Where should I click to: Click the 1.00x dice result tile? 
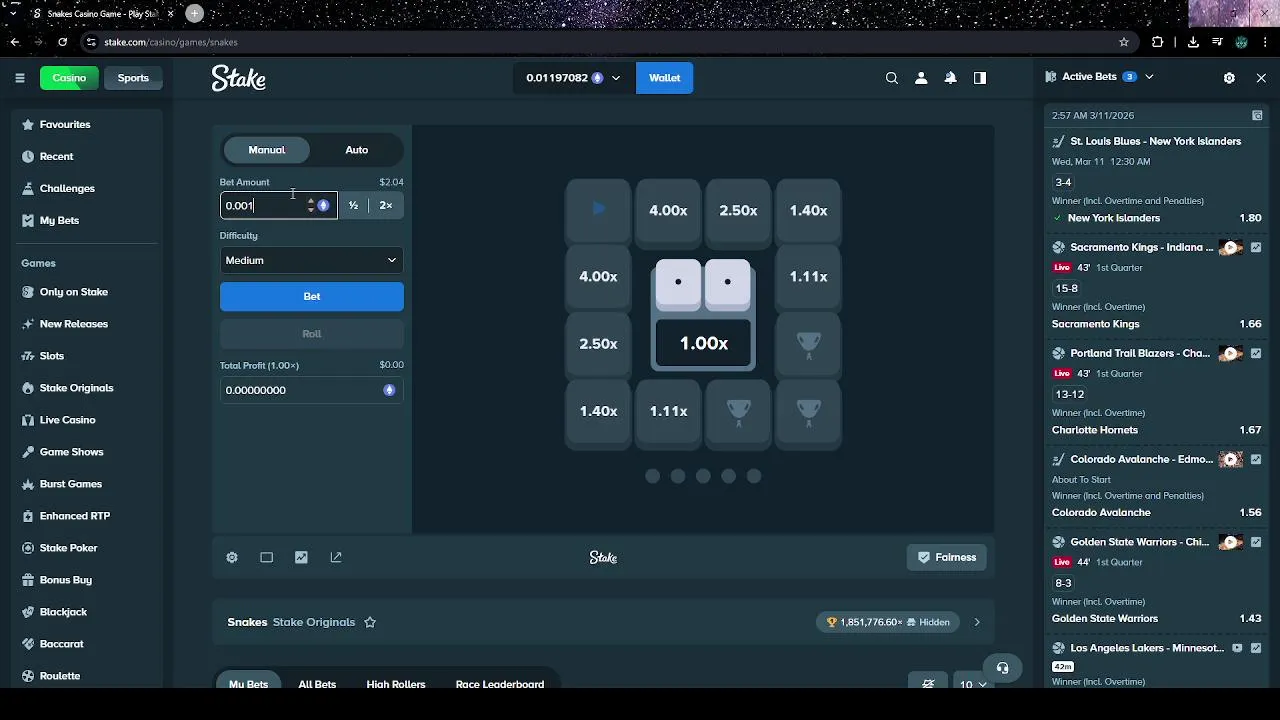point(704,343)
